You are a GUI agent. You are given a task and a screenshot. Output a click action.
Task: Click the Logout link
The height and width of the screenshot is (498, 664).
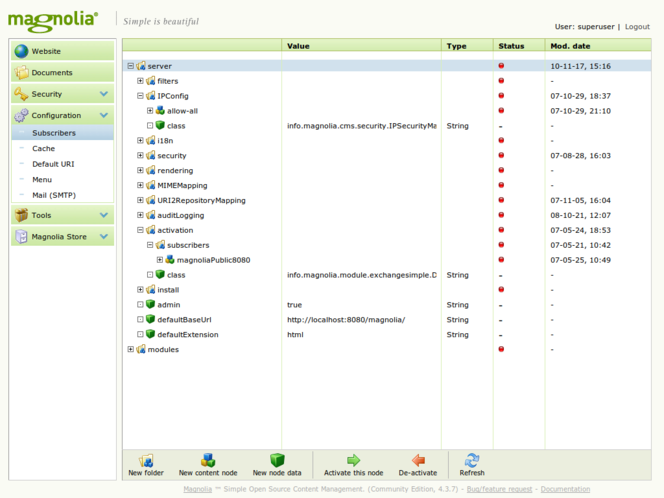click(x=637, y=27)
